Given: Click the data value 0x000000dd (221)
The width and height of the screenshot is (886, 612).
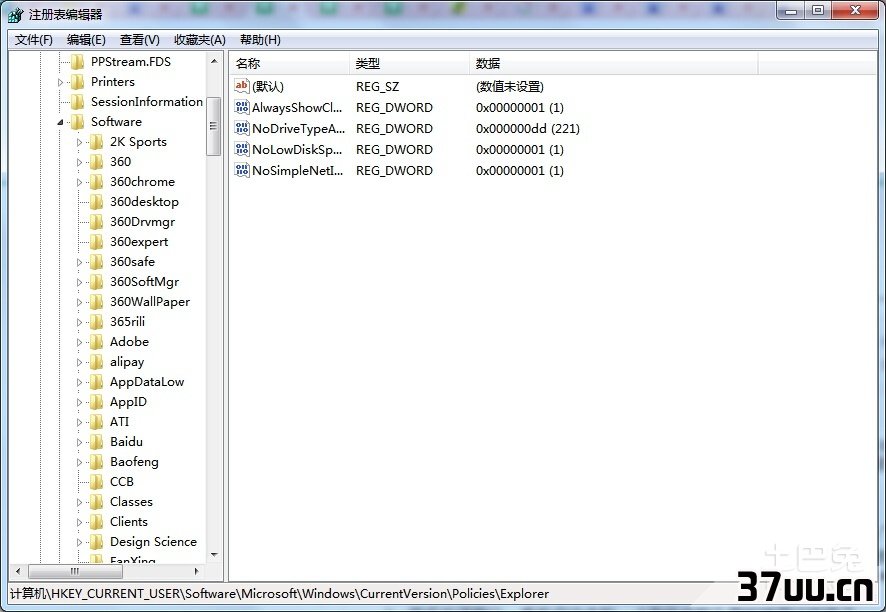Looking at the screenshot, I should (x=528, y=128).
